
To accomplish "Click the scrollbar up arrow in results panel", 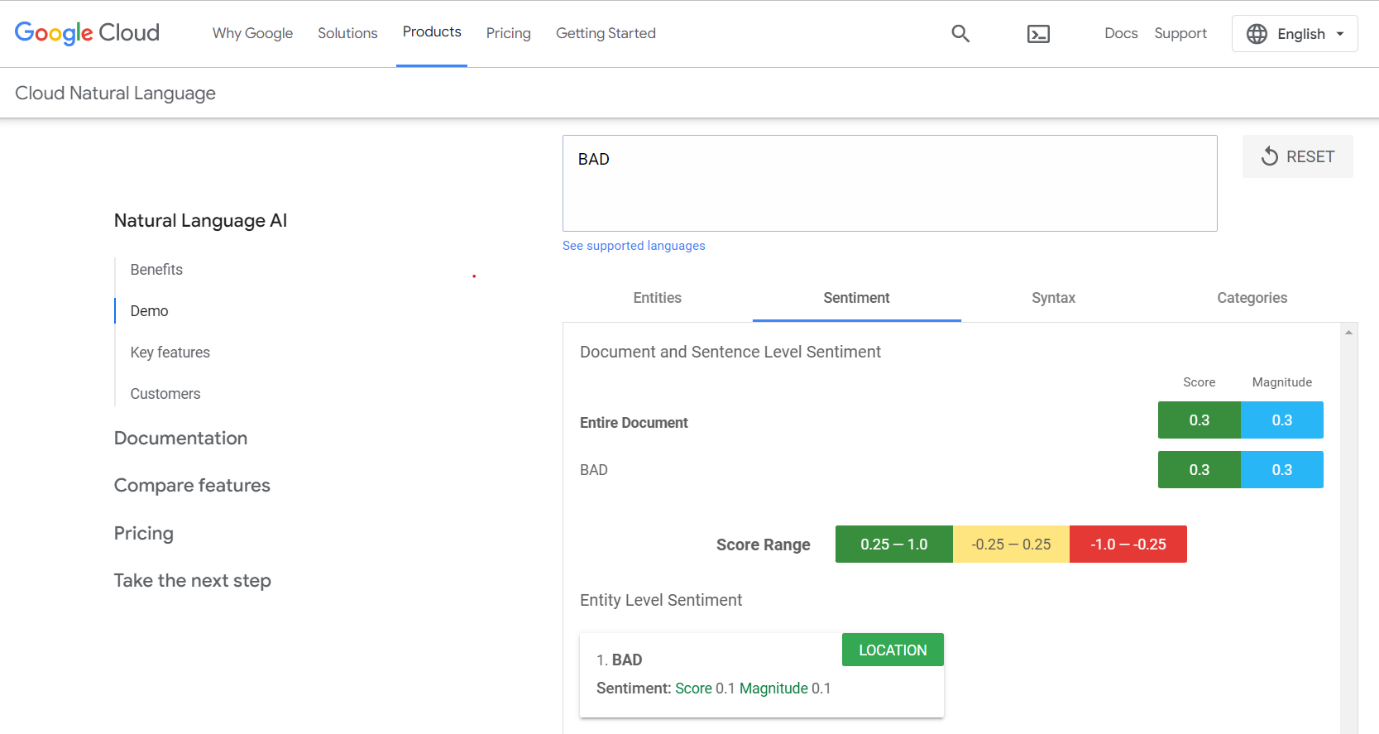I will click(x=1349, y=333).
